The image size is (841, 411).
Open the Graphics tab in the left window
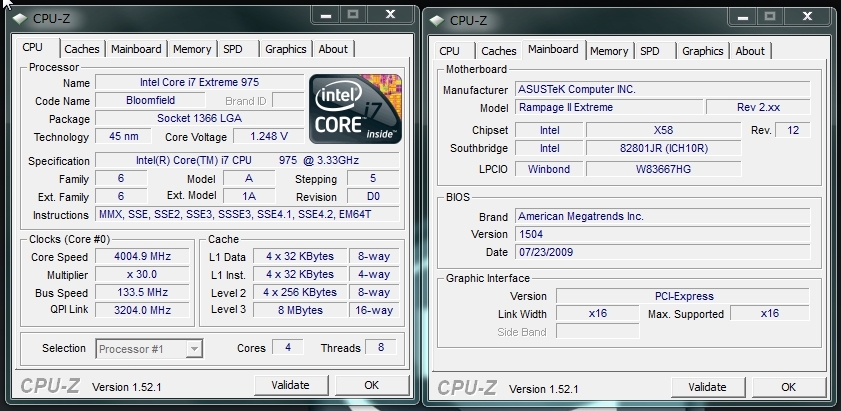pos(286,49)
